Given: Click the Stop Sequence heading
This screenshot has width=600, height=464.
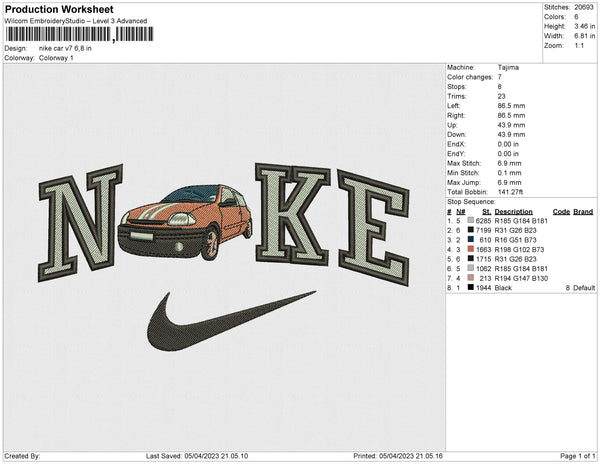Looking at the screenshot, I should [x=471, y=202].
